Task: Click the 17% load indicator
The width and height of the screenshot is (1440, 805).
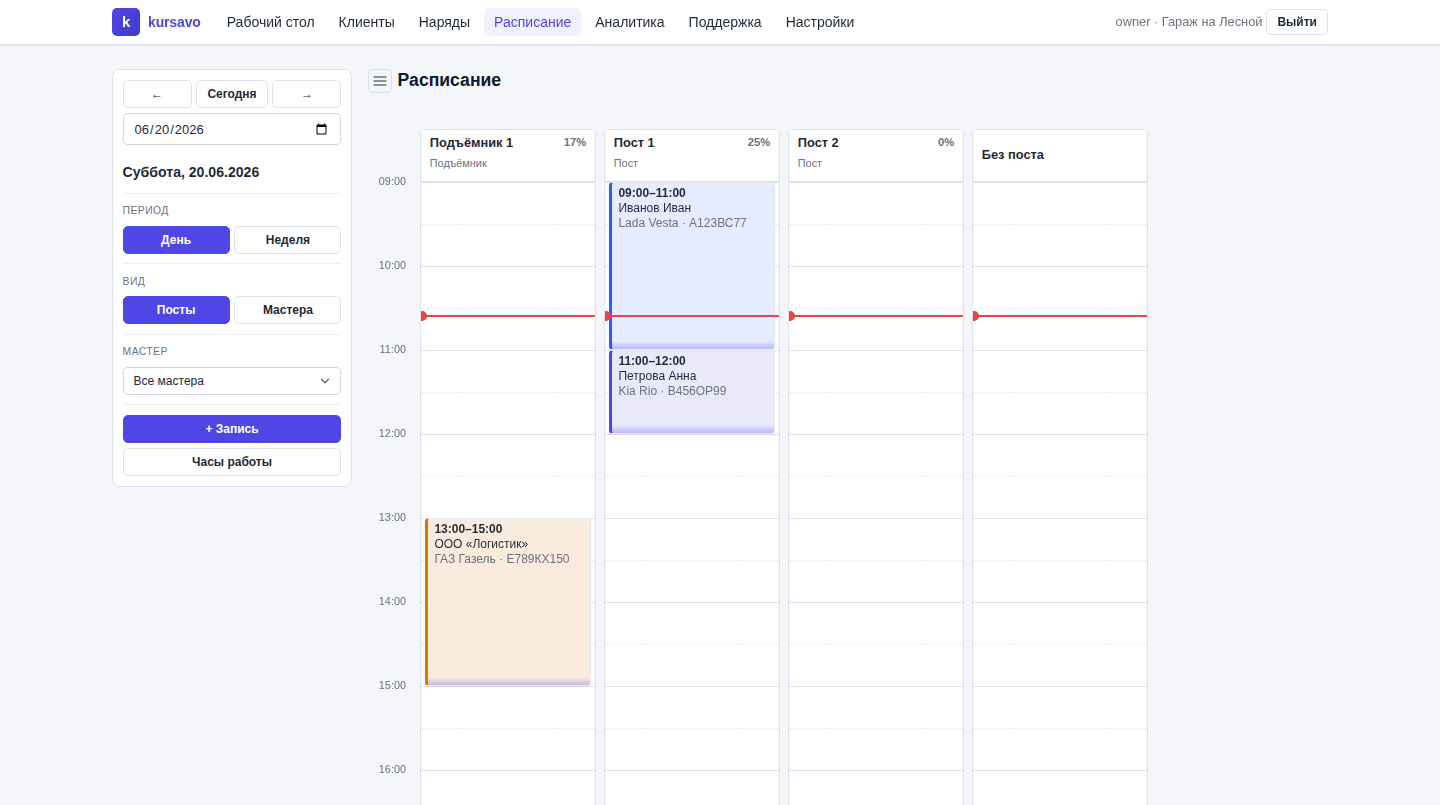Action: point(575,142)
